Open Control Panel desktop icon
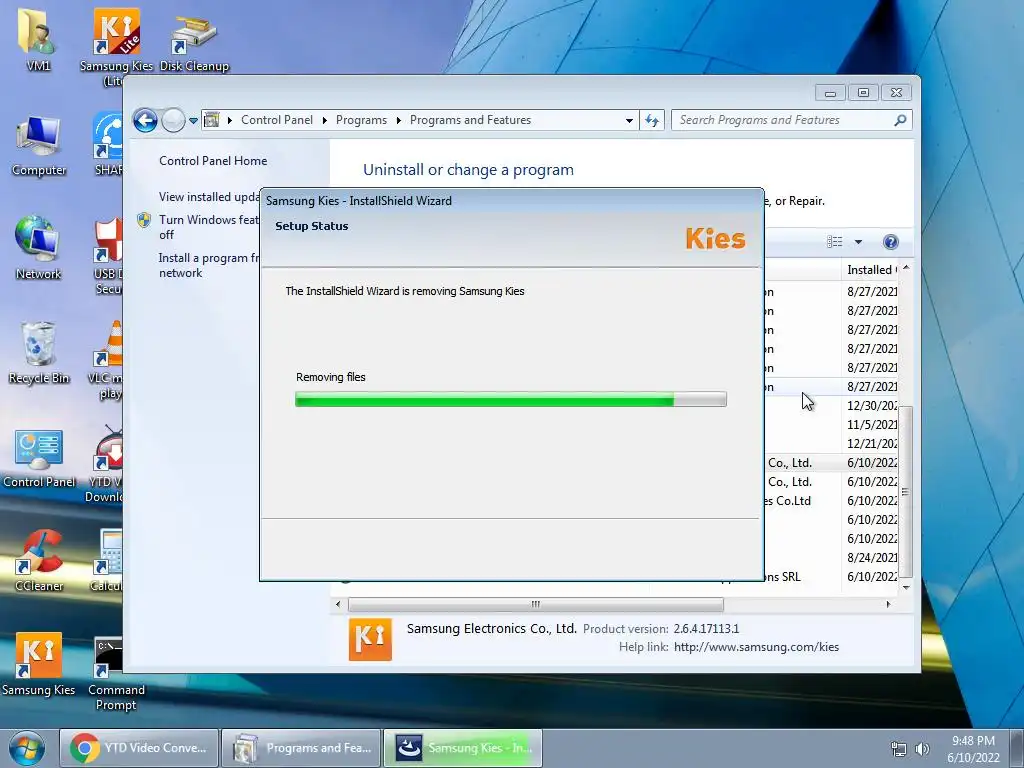Screen dimensions: 1024x768 [x=39, y=457]
